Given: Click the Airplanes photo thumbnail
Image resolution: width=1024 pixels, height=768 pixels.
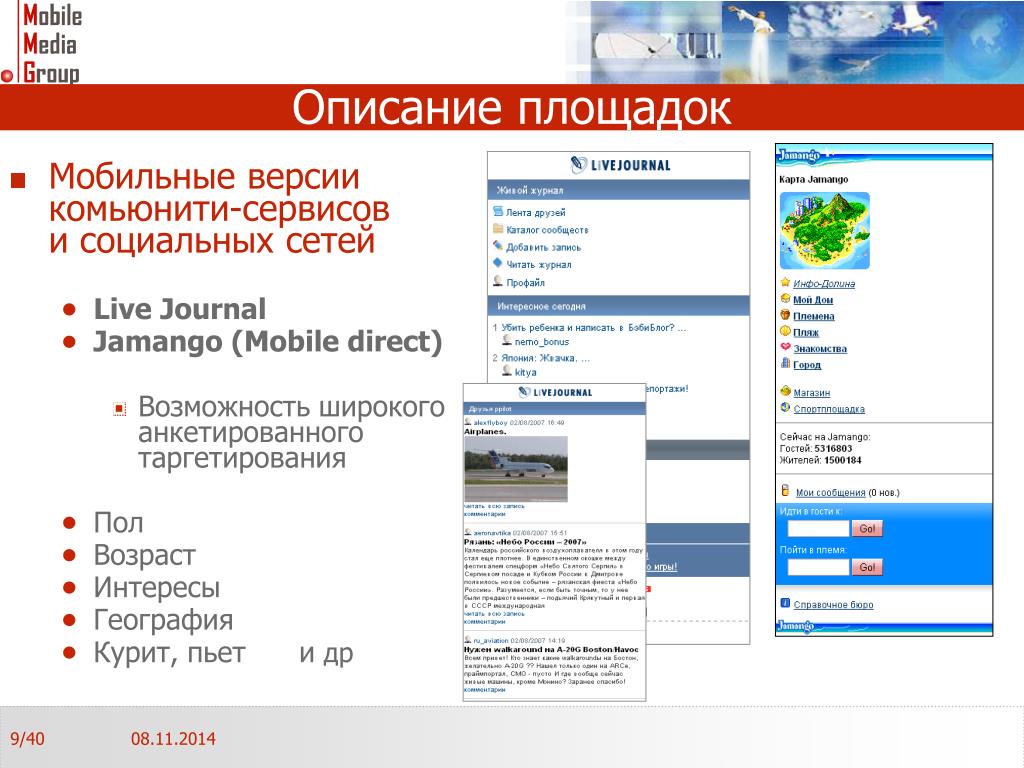Looking at the screenshot, I should click(x=516, y=469).
